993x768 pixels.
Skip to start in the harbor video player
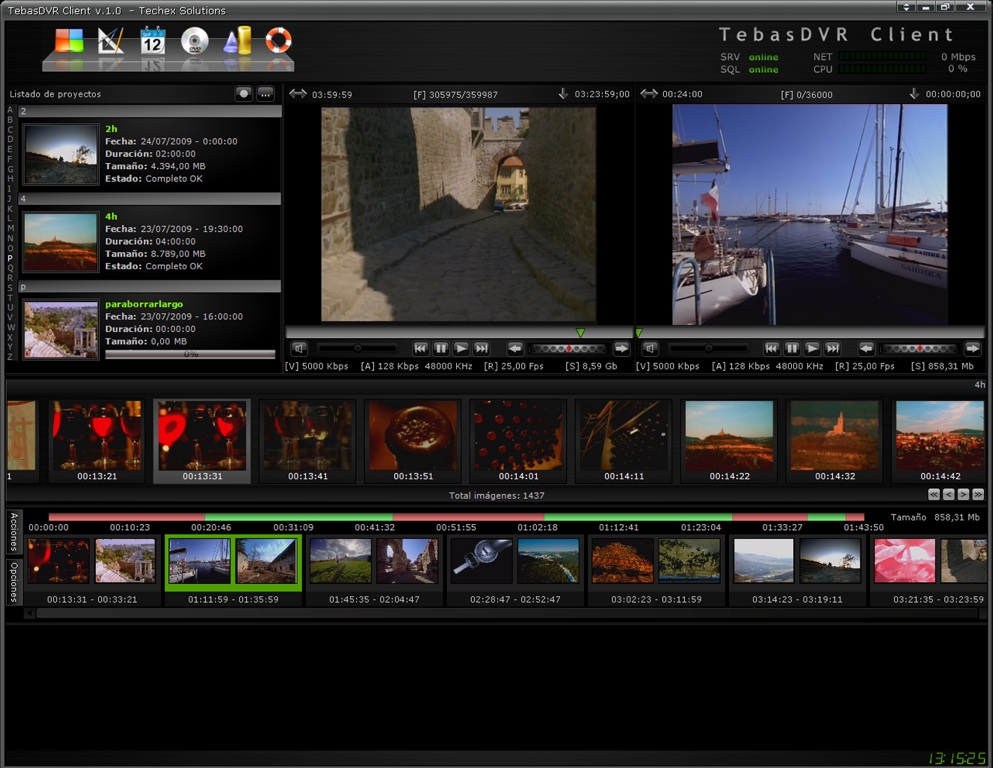[771, 348]
